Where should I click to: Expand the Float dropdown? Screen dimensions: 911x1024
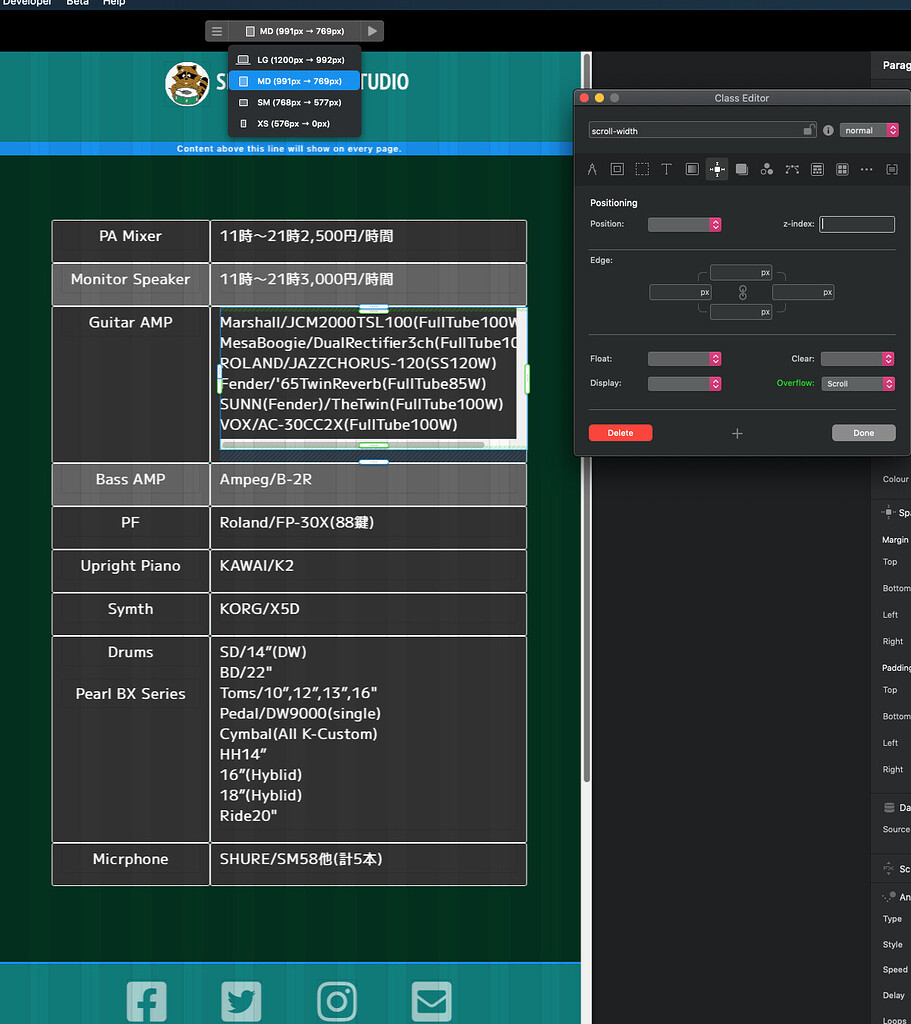[684, 359]
